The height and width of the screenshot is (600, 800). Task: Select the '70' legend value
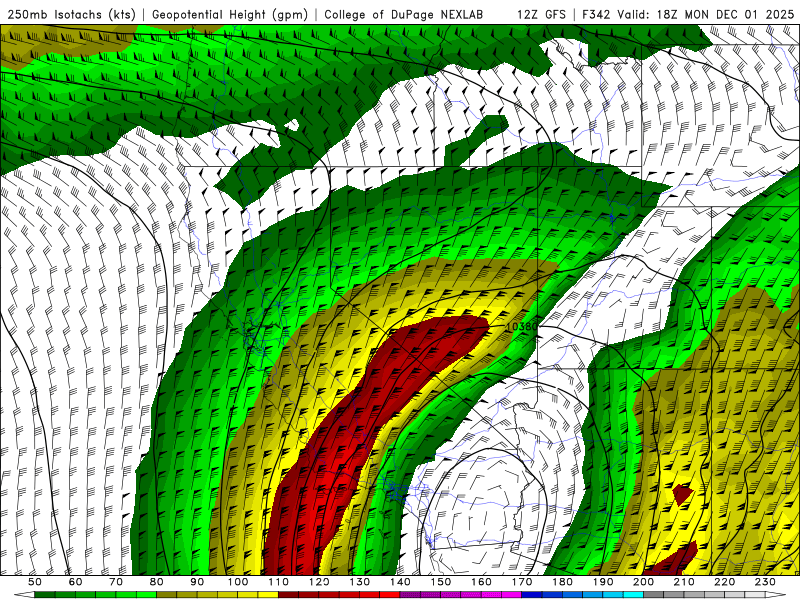coord(116,582)
